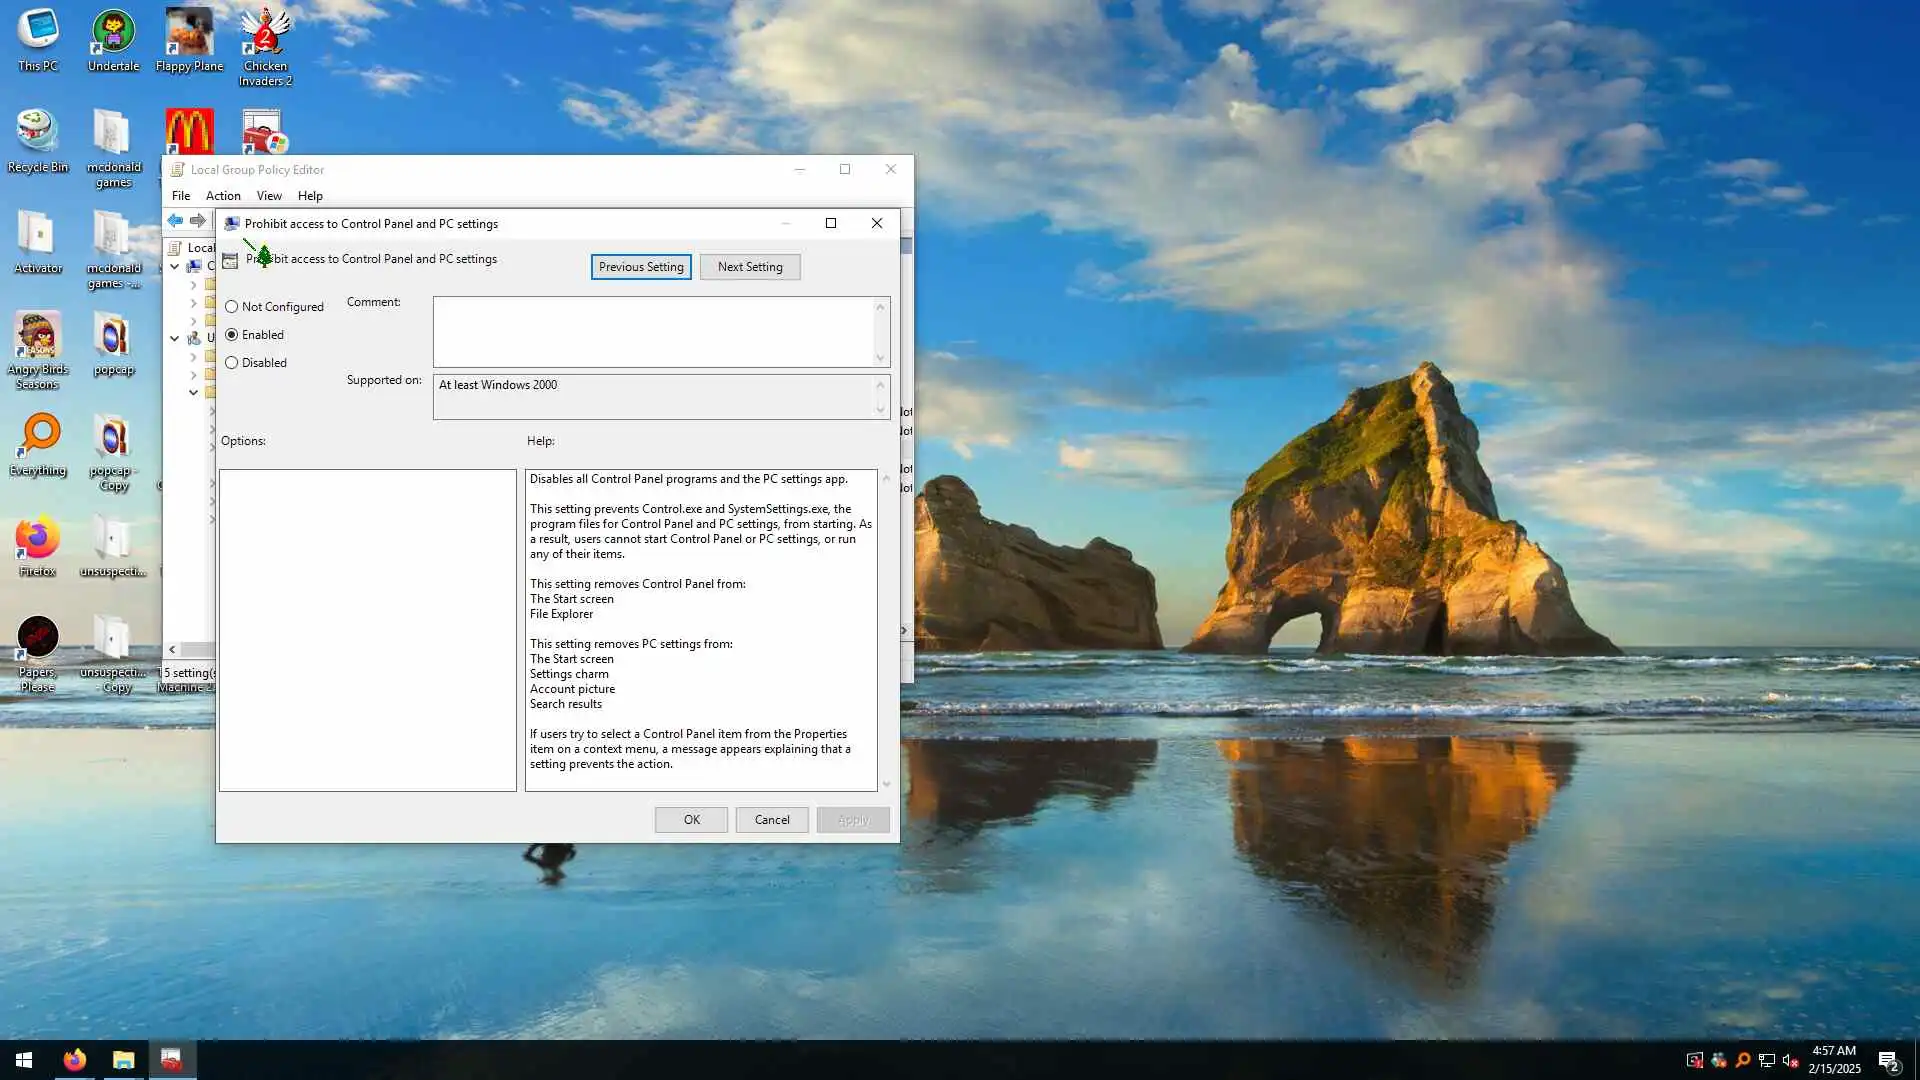This screenshot has width=1920, height=1080.
Task: Collapse the User Configuration tree node
Action: pyautogui.click(x=174, y=338)
